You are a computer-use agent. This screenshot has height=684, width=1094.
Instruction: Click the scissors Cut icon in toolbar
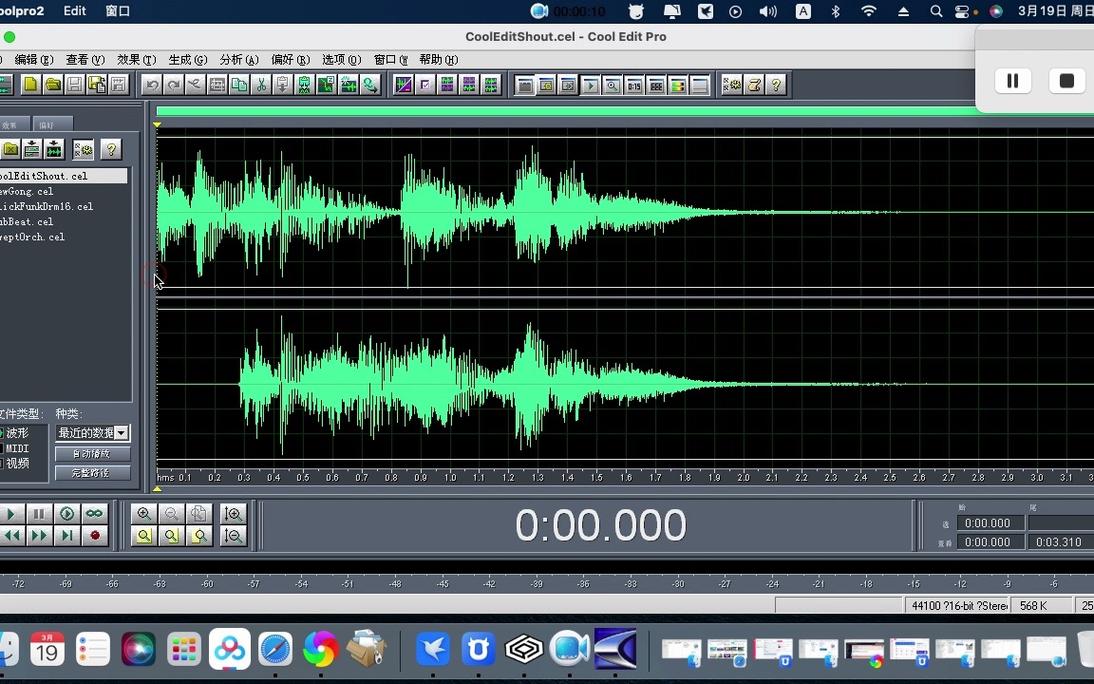point(261,85)
